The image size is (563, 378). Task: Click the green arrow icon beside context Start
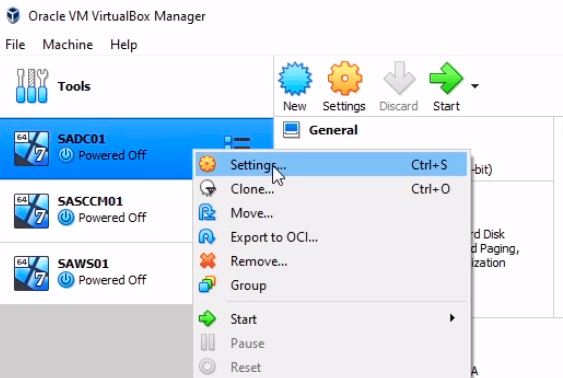pos(208,318)
